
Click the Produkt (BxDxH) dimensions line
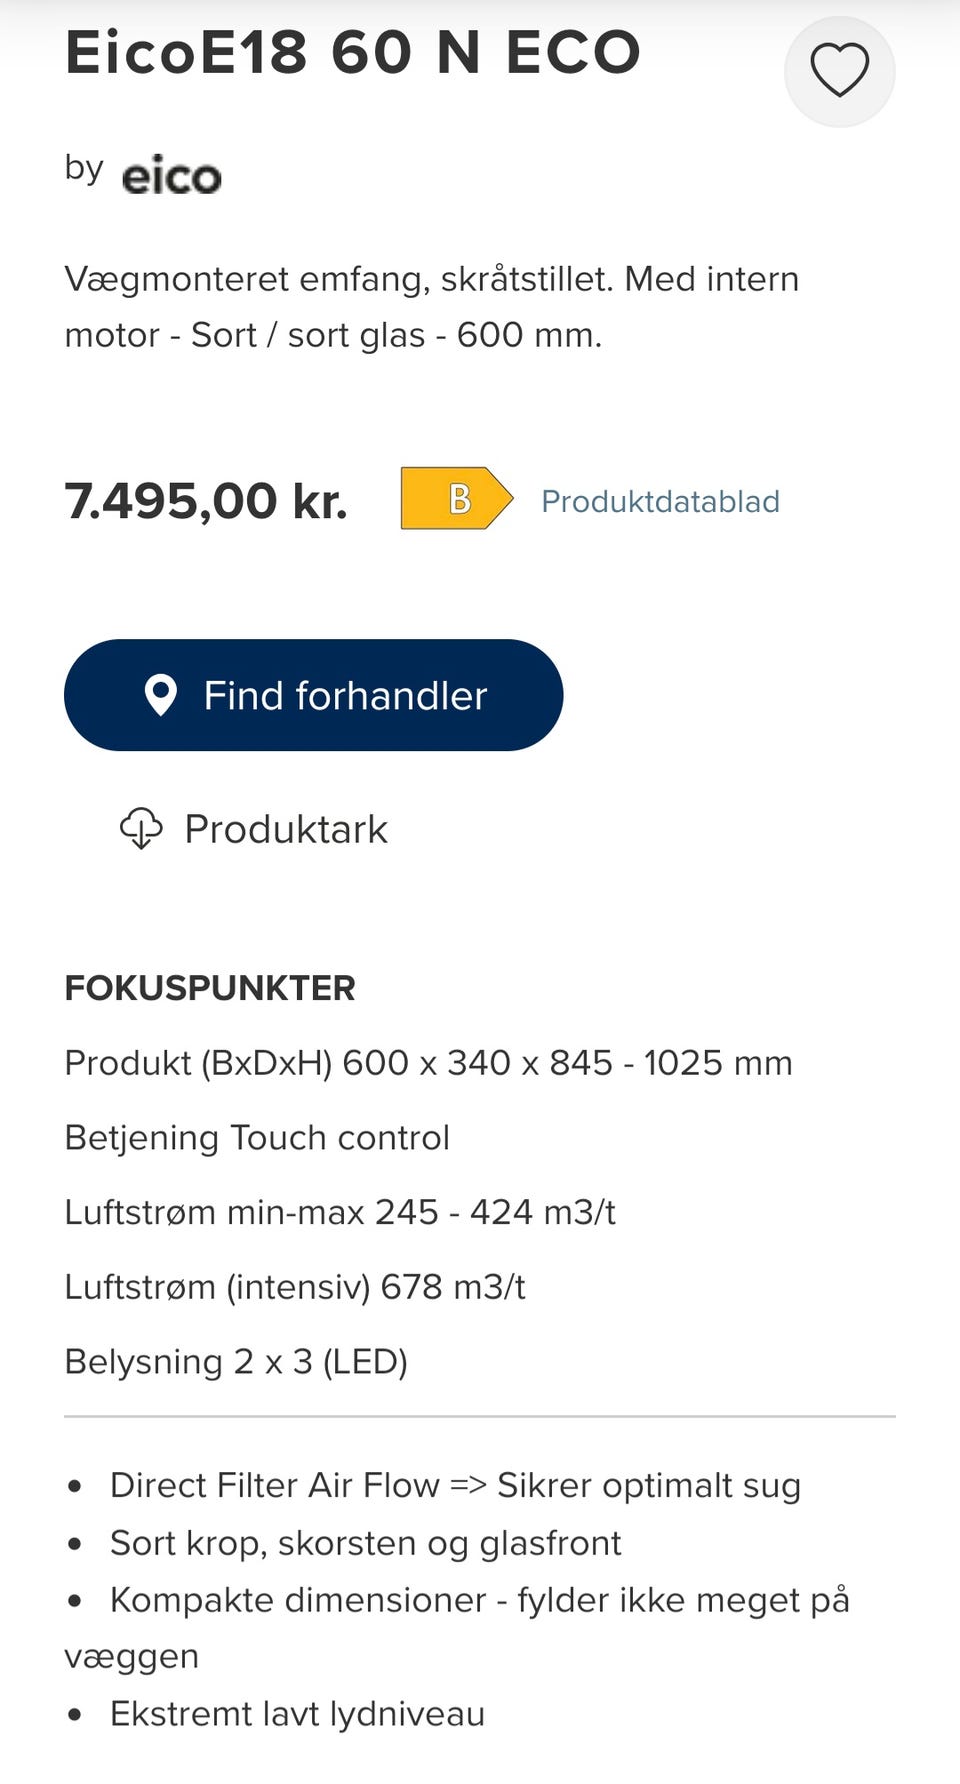[428, 1062]
